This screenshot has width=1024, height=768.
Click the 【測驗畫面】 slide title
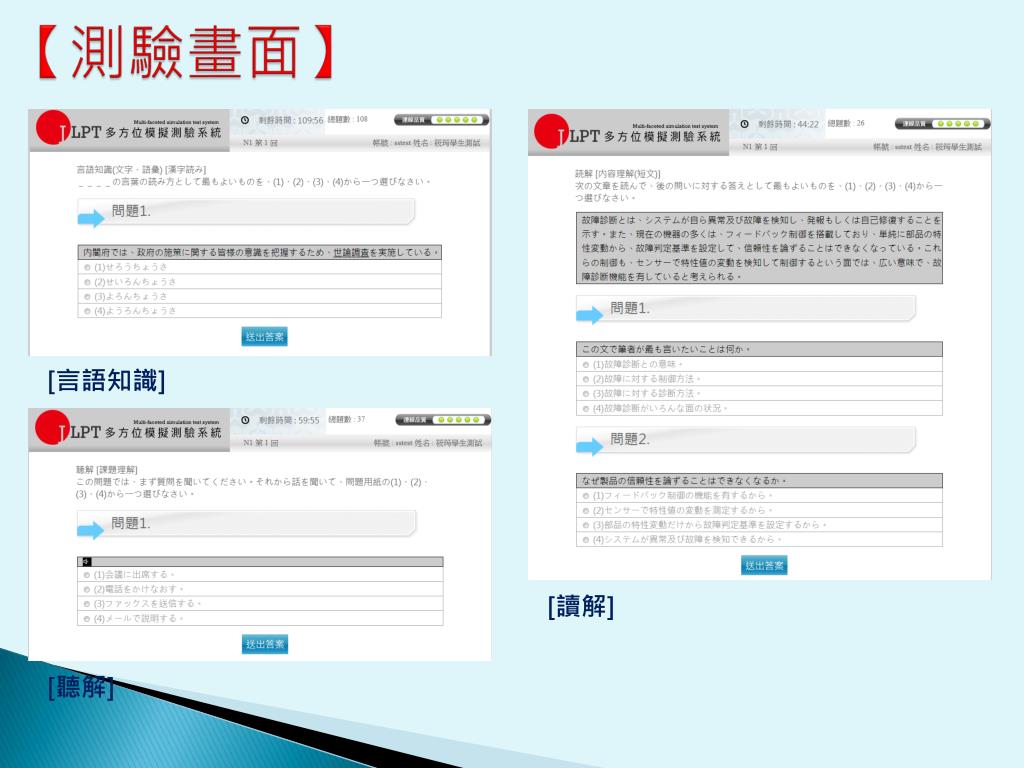[x=187, y=52]
